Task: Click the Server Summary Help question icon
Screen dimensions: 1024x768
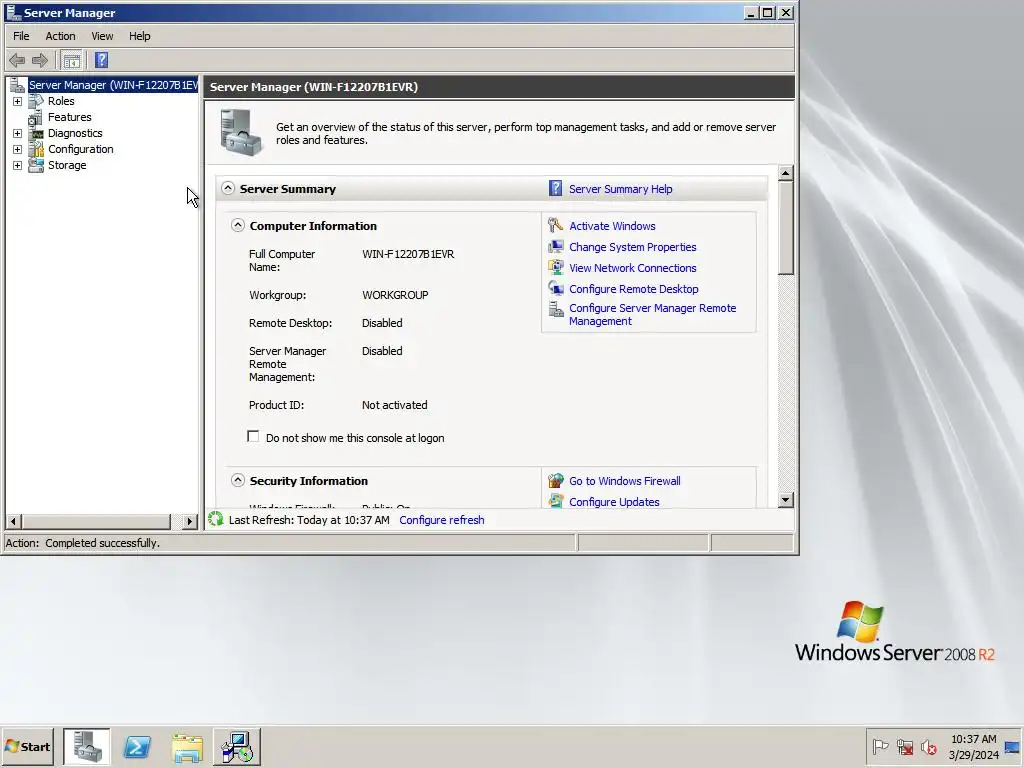Action: (x=555, y=189)
